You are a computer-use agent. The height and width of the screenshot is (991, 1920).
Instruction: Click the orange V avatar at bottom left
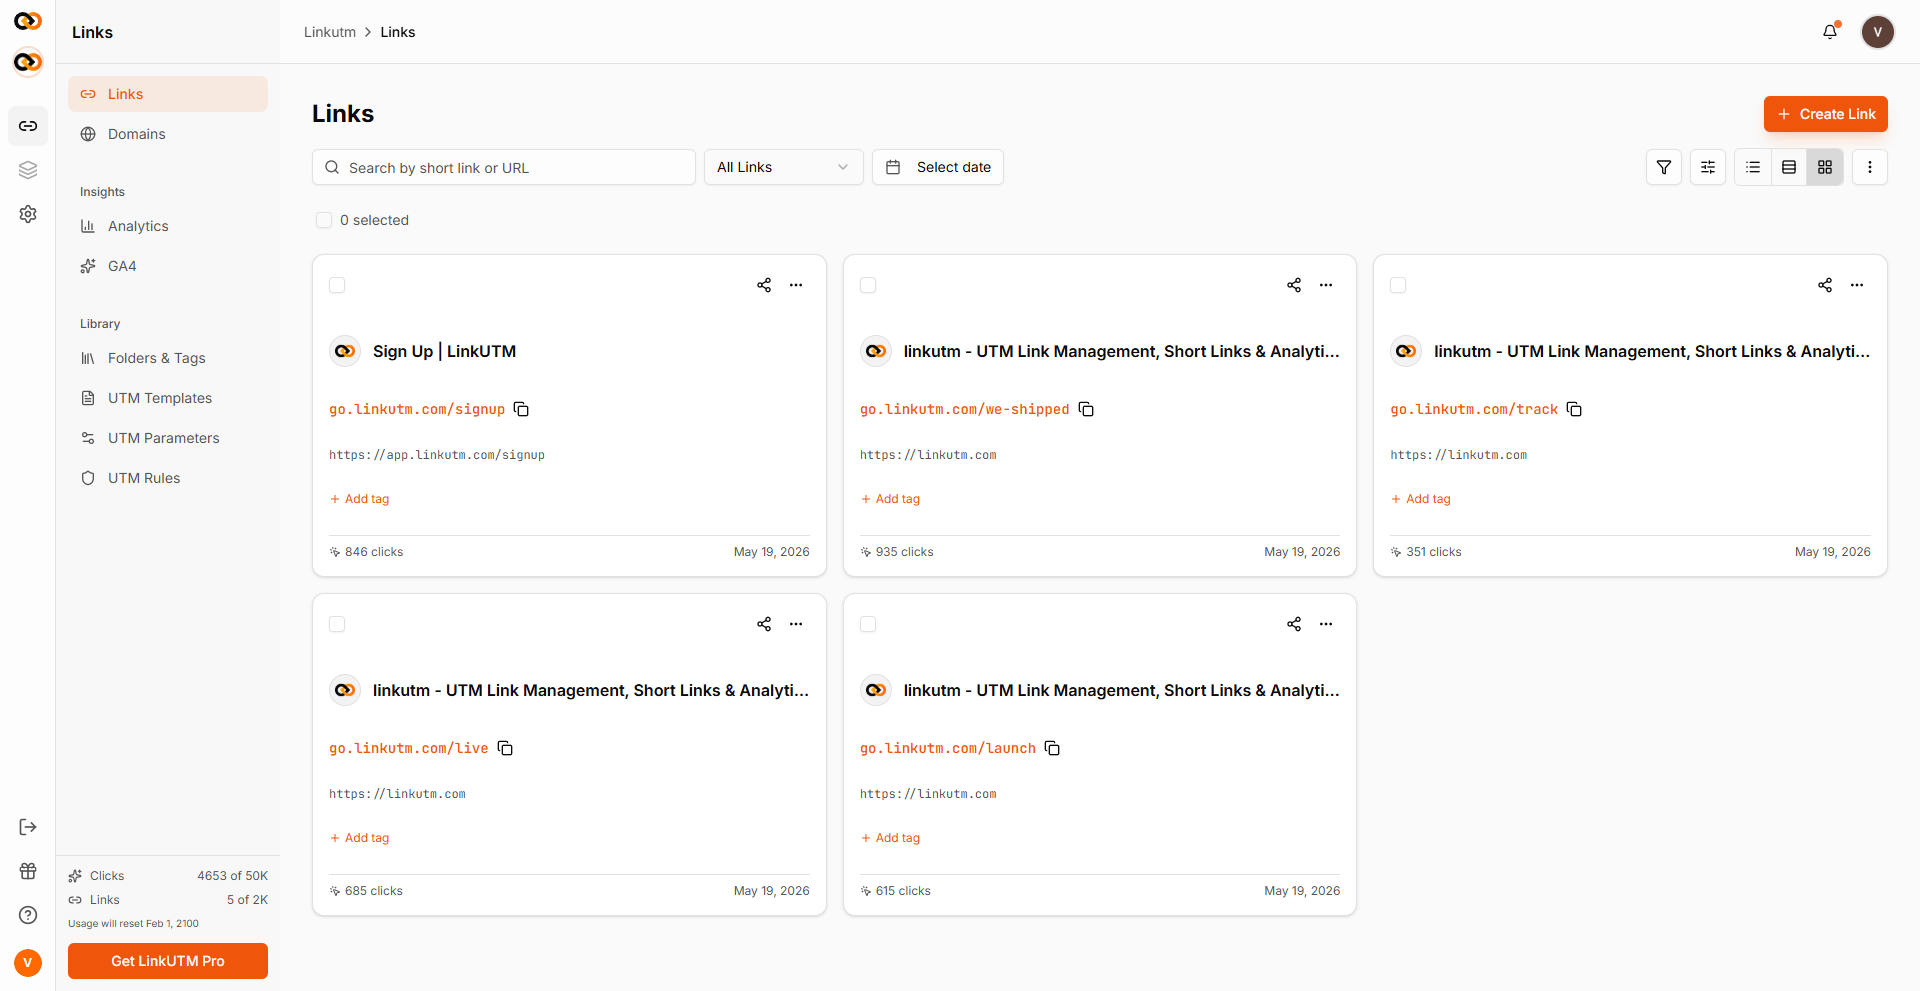click(x=28, y=962)
